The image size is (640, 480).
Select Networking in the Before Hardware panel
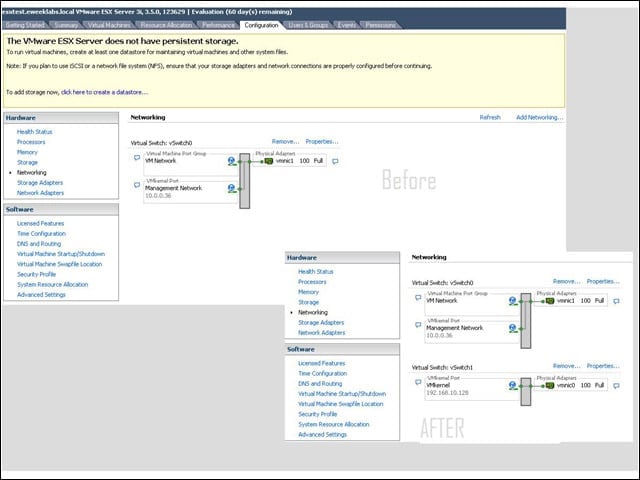click(31, 173)
